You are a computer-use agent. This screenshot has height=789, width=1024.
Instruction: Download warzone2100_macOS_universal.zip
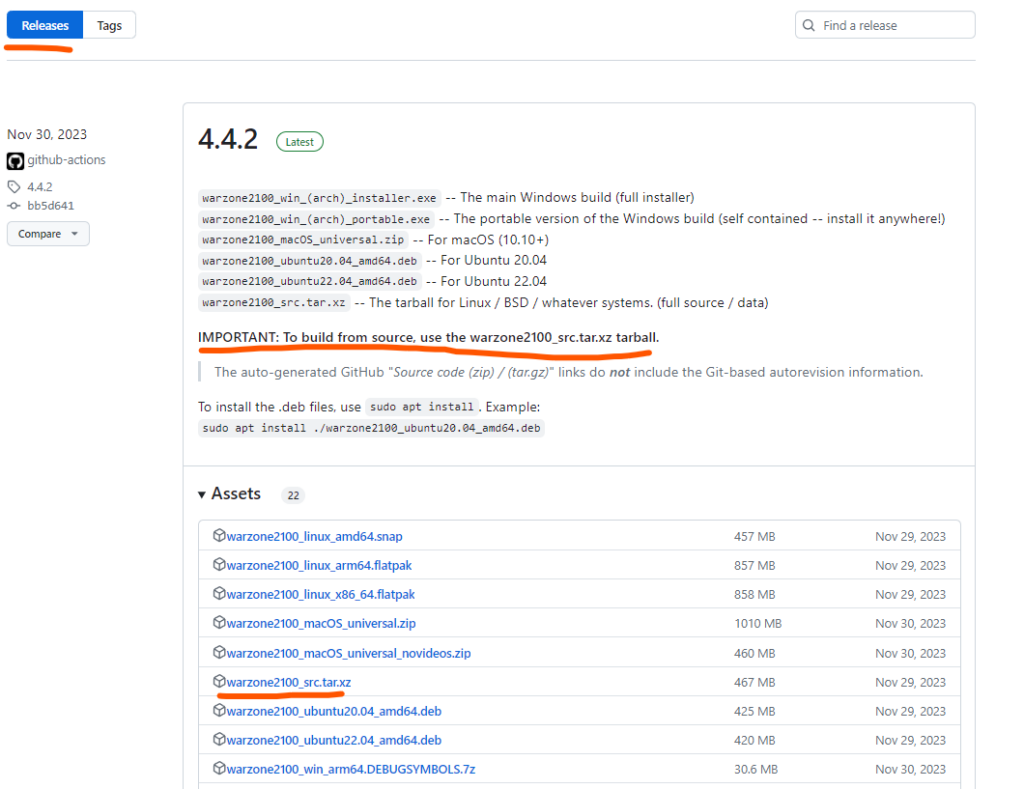(x=321, y=623)
